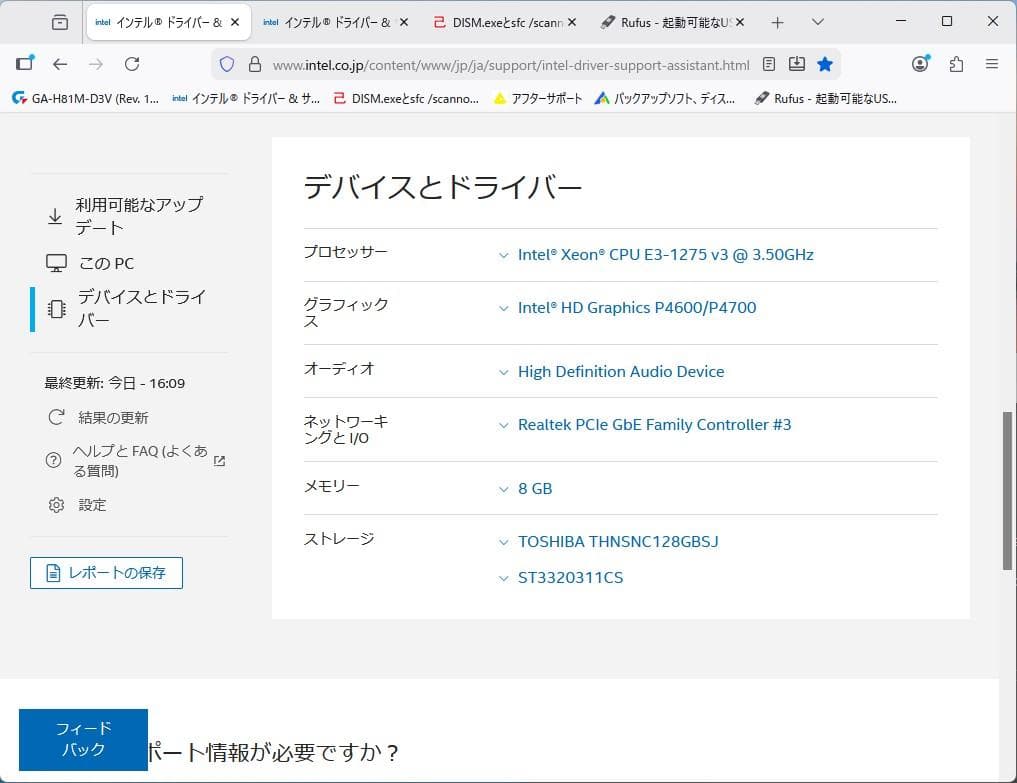
Task: List all tabs dropdown arrow
Action: point(818,22)
